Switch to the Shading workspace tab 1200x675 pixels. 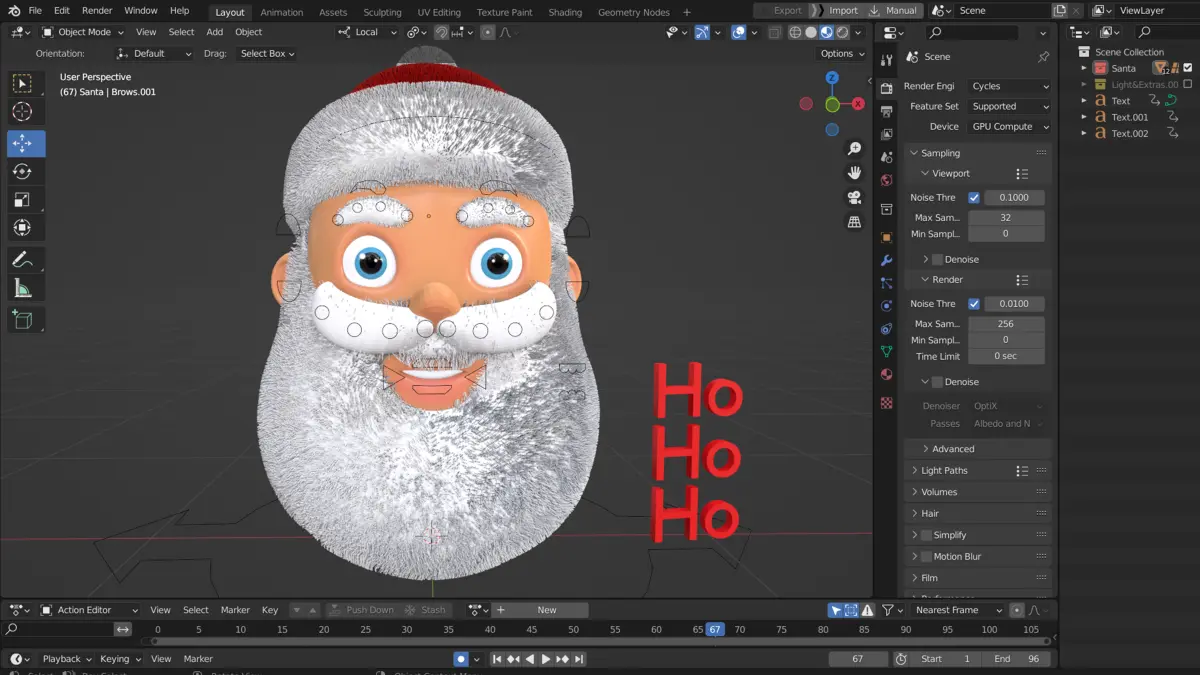point(565,12)
